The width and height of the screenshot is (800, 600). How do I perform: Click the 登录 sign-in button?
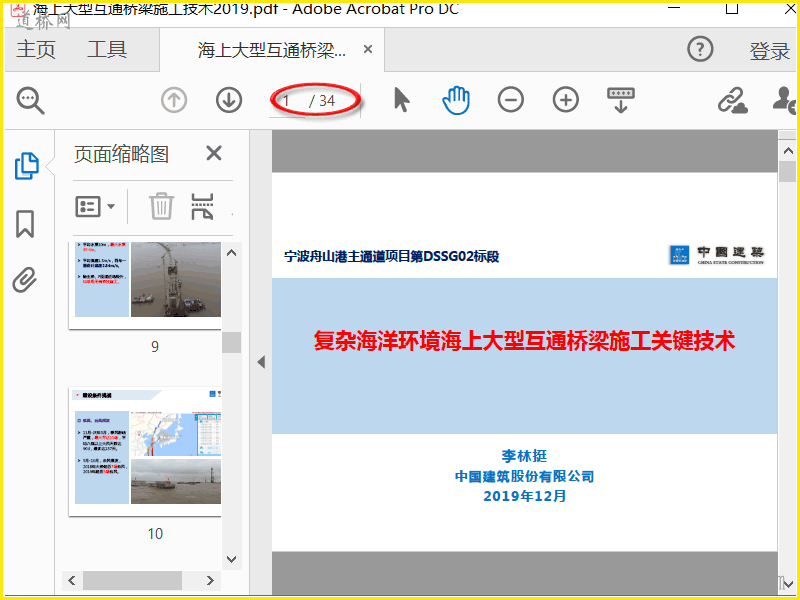point(769,51)
